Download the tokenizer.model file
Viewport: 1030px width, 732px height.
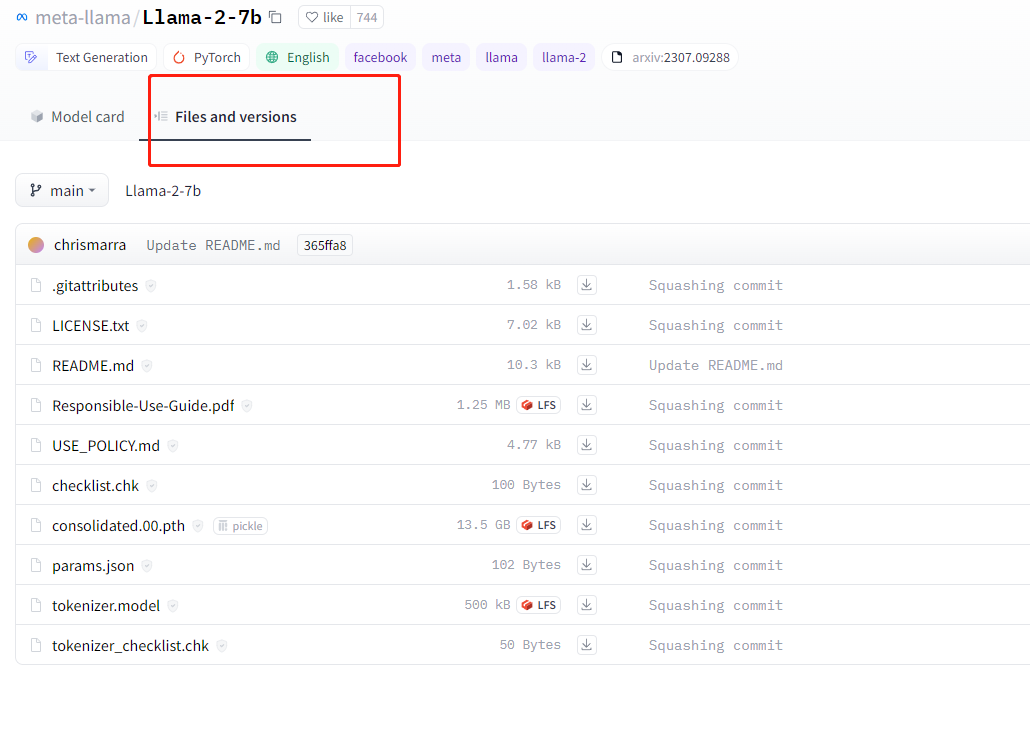point(587,605)
